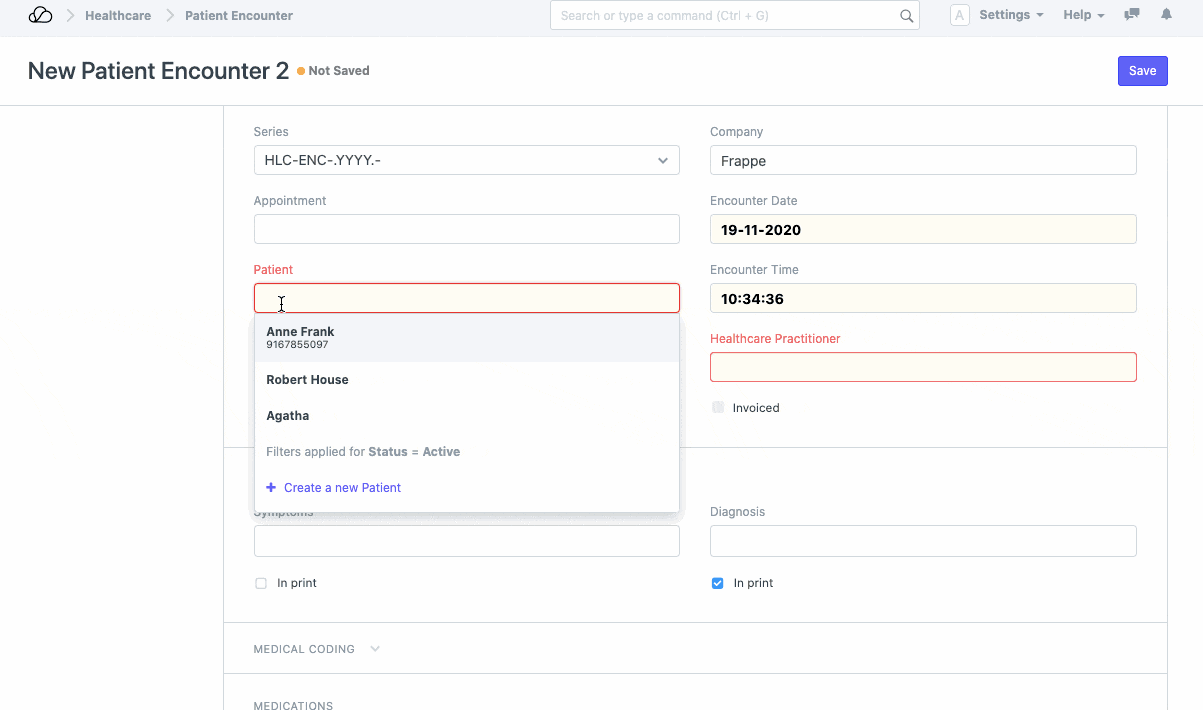Click the cloud home logo icon
This screenshot has height=710, width=1203.
[40, 15]
